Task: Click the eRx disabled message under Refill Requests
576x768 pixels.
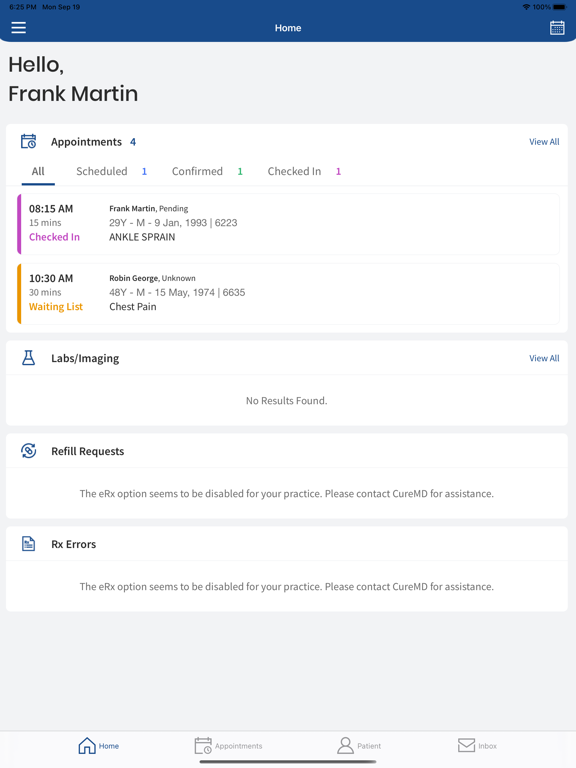Action: tap(287, 494)
